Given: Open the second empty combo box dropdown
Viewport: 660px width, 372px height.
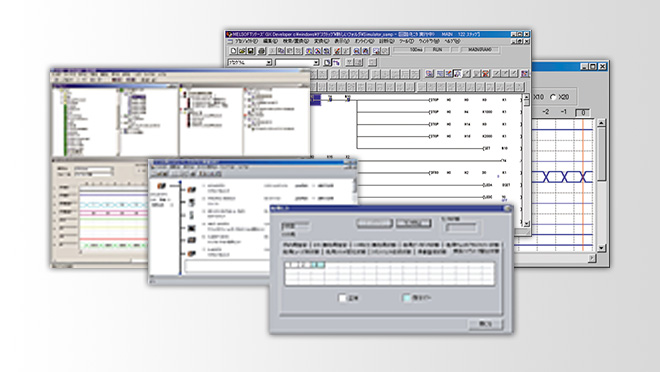Looking at the screenshot, I should [316, 63].
